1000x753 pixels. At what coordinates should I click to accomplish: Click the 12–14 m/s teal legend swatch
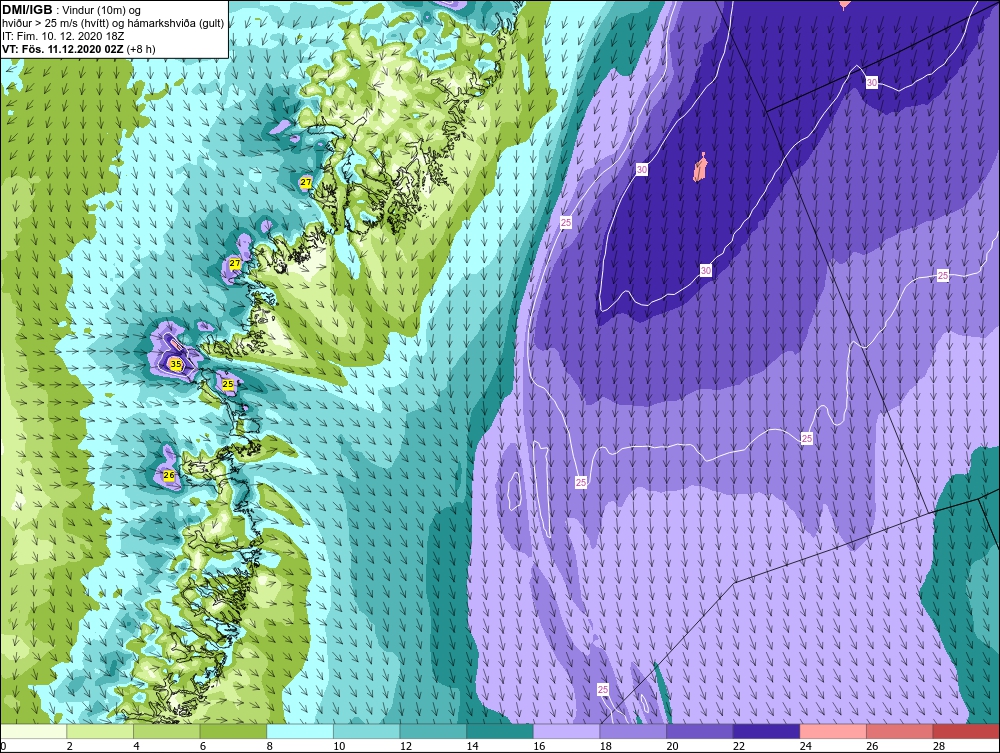click(433, 731)
